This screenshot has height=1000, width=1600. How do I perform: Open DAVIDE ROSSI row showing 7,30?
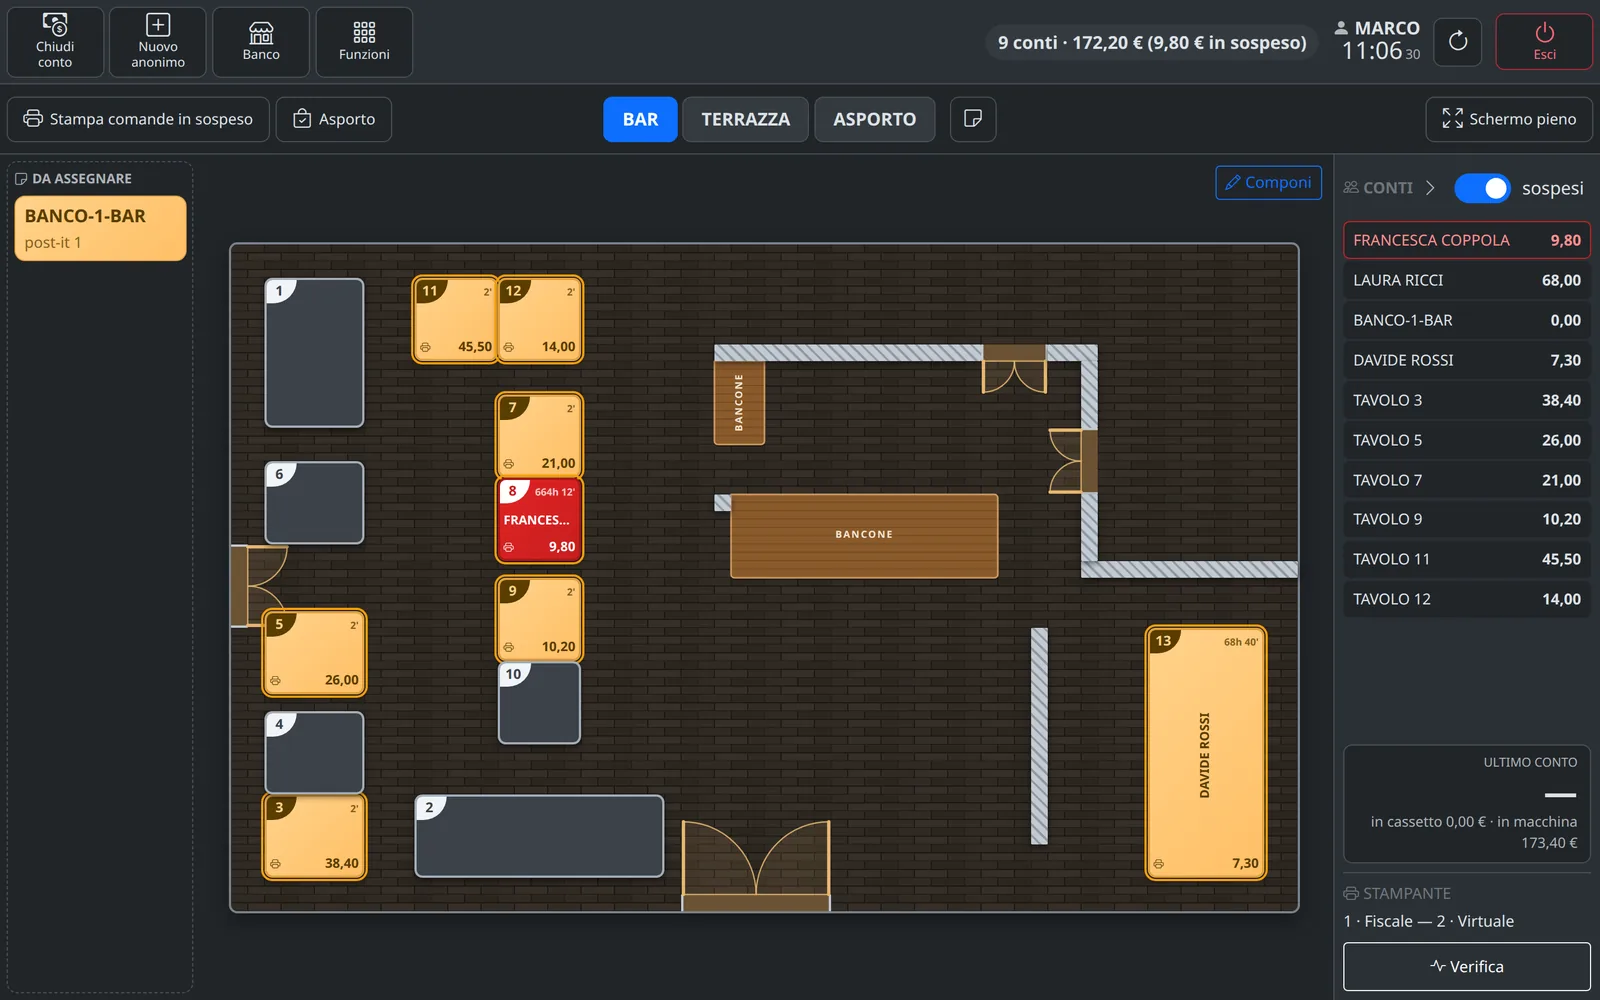[x=1466, y=360]
